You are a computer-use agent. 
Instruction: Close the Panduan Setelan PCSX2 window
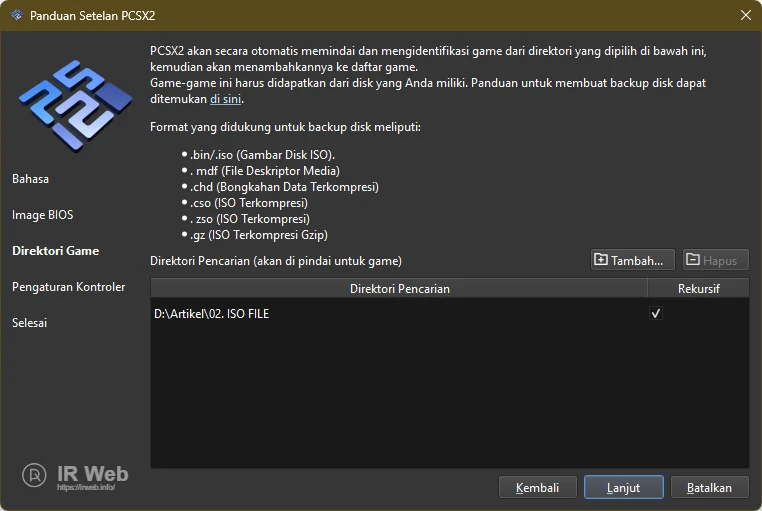[745, 15]
